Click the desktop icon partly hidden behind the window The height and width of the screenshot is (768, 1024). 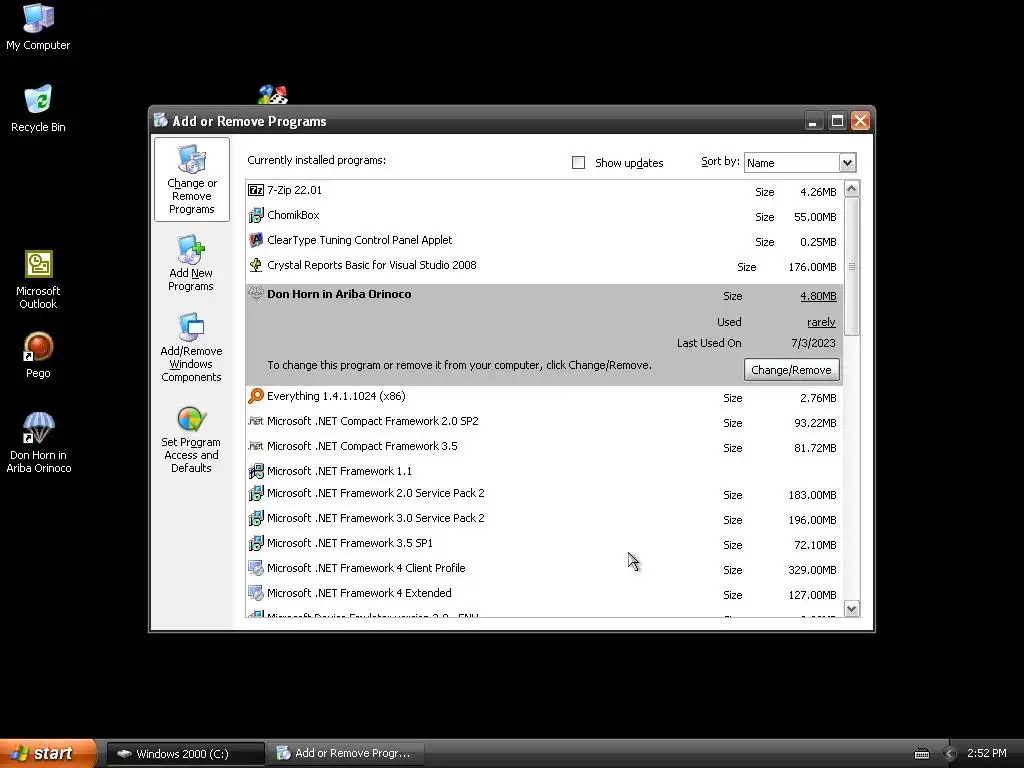(273, 95)
